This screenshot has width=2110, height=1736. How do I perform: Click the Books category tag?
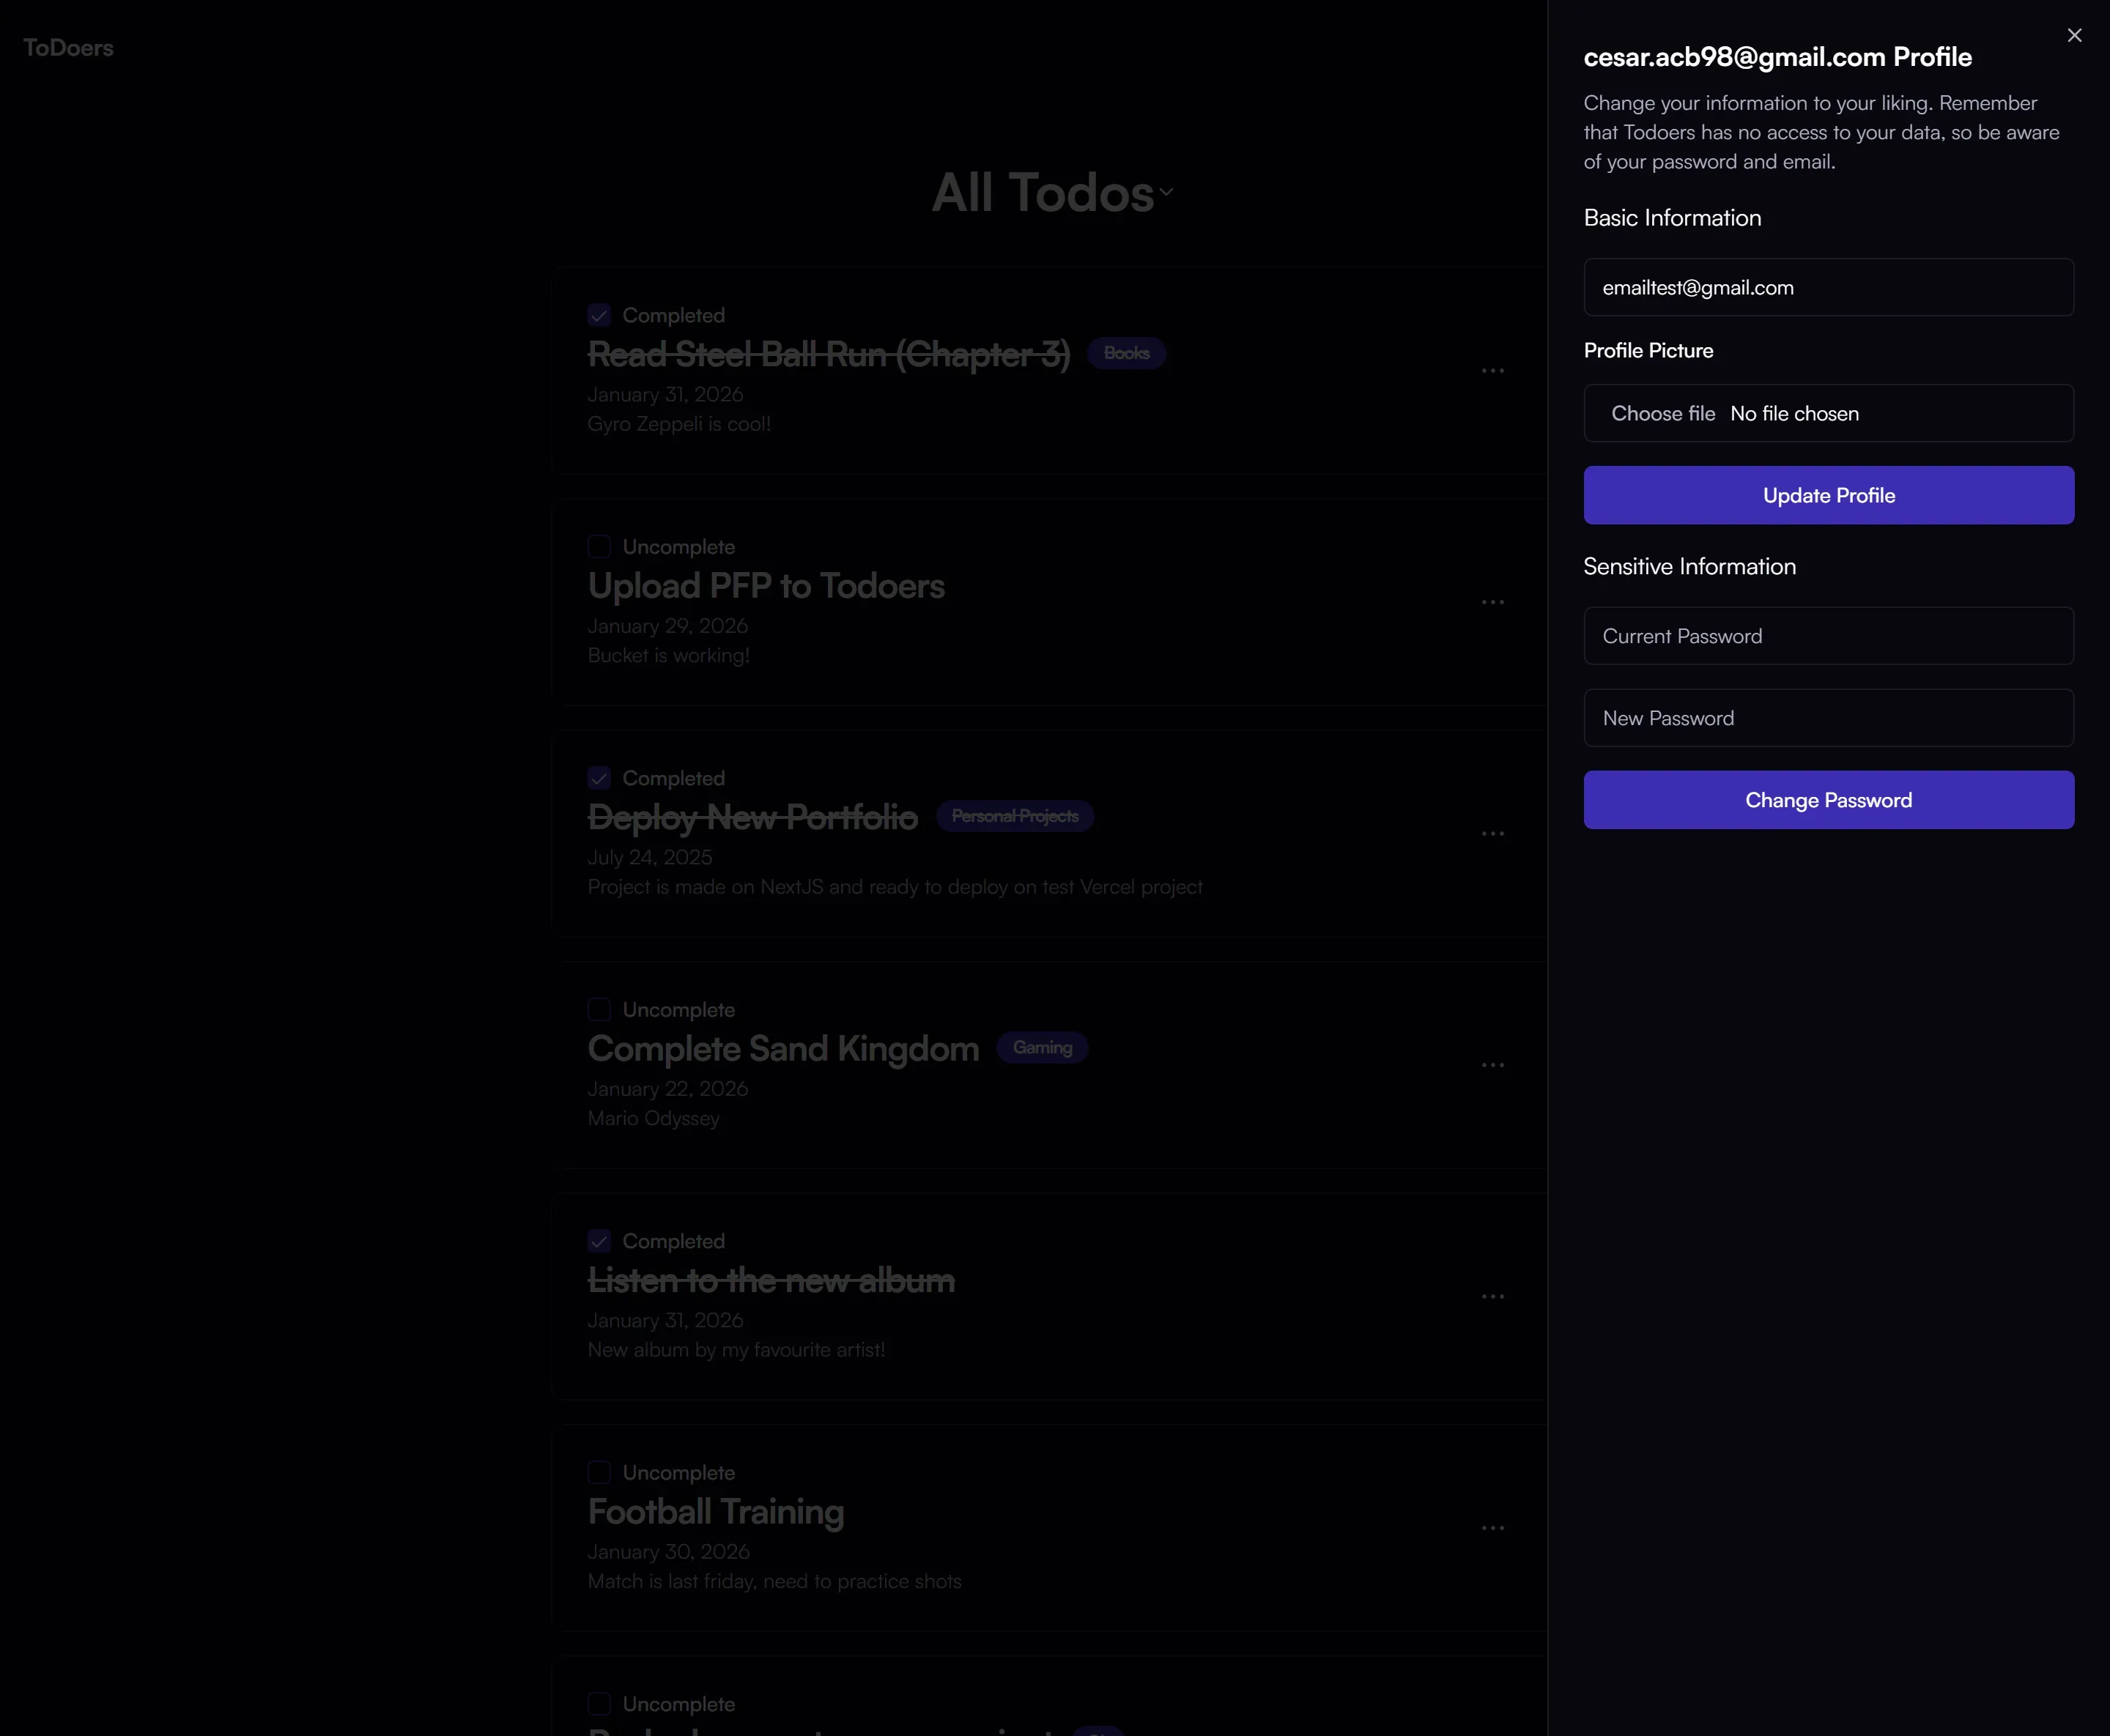click(1126, 353)
